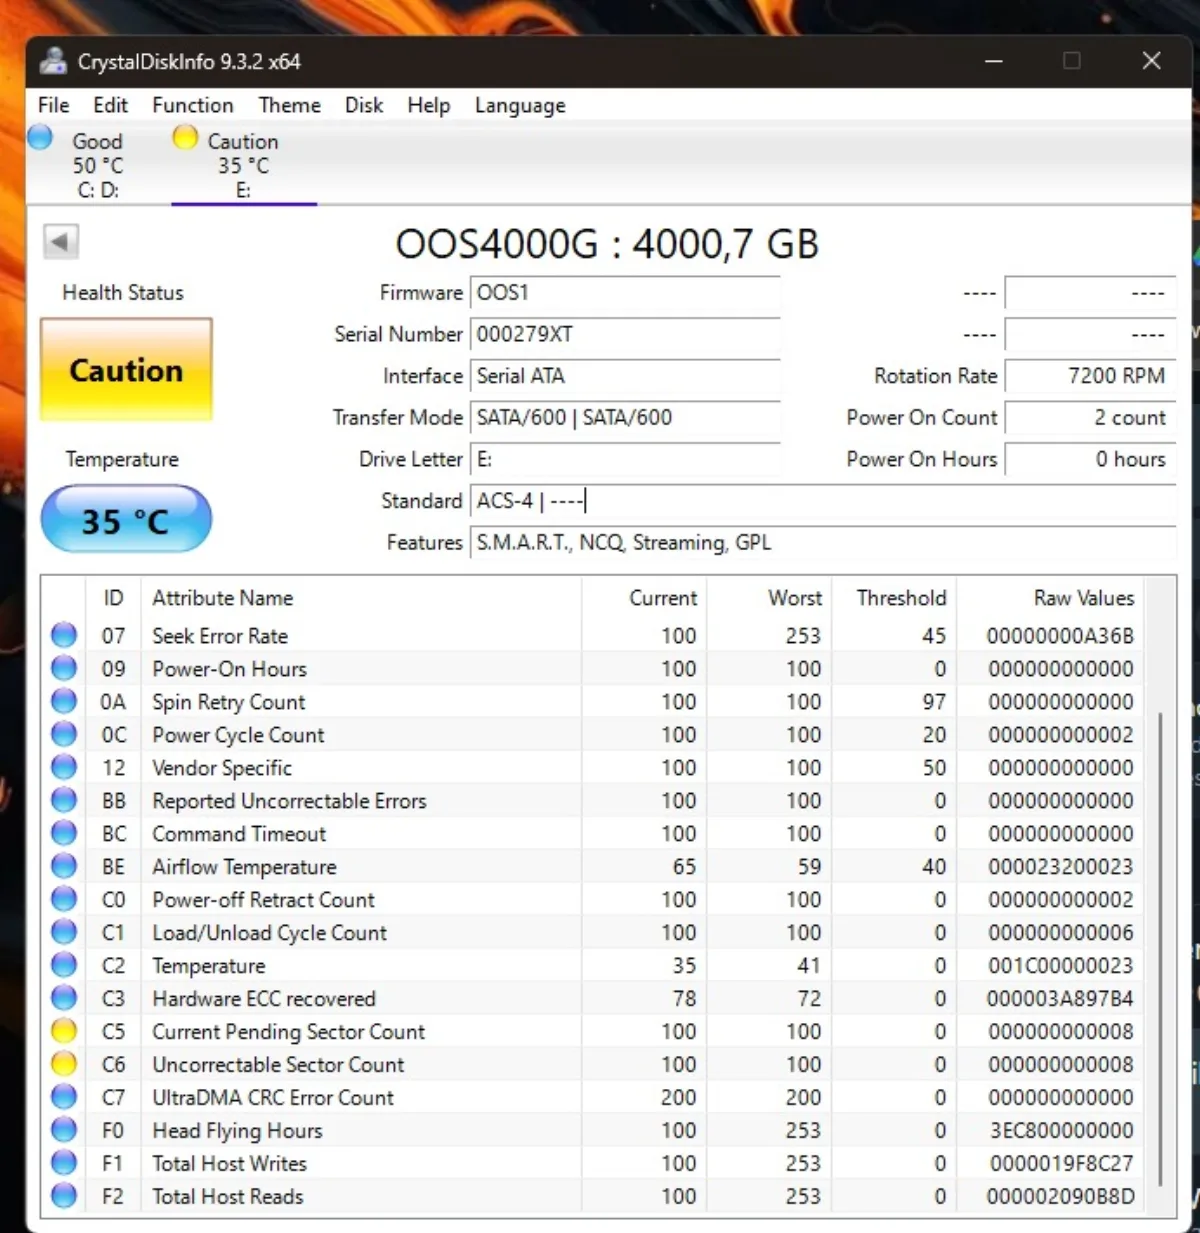Click the Transfer Mode field SATA/600

coord(625,417)
